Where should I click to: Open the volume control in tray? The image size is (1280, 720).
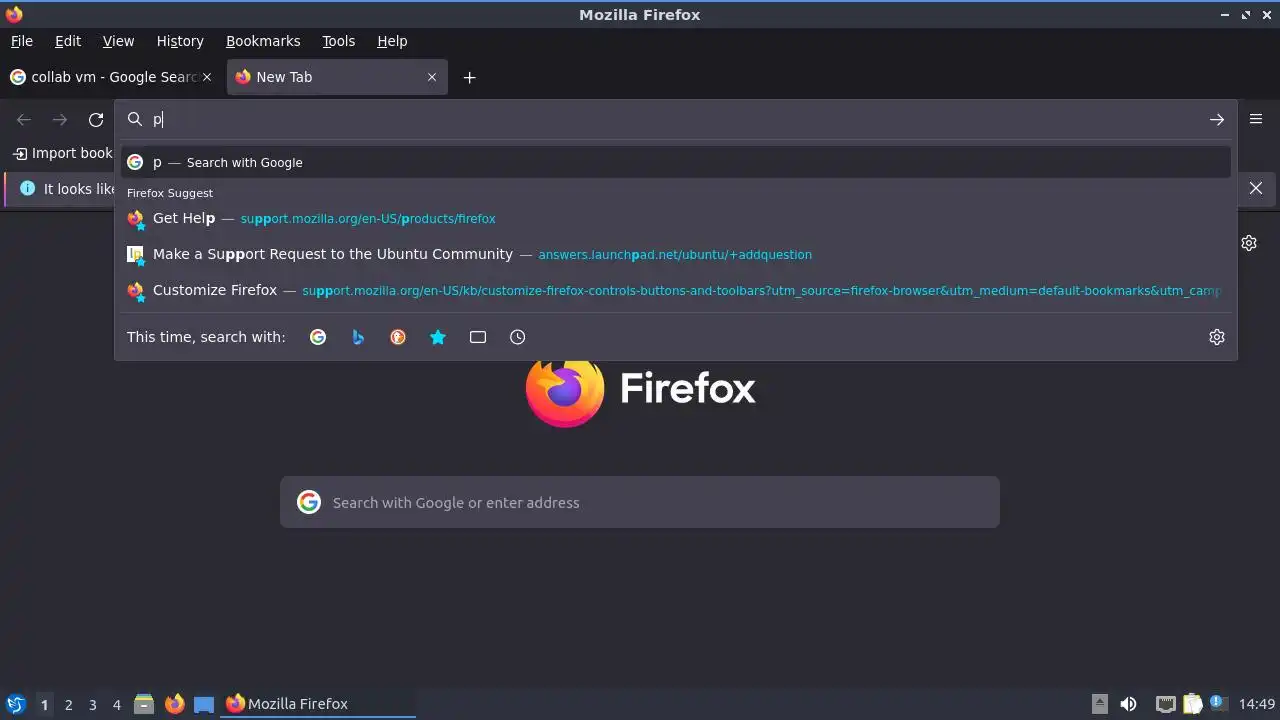click(x=1128, y=704)
